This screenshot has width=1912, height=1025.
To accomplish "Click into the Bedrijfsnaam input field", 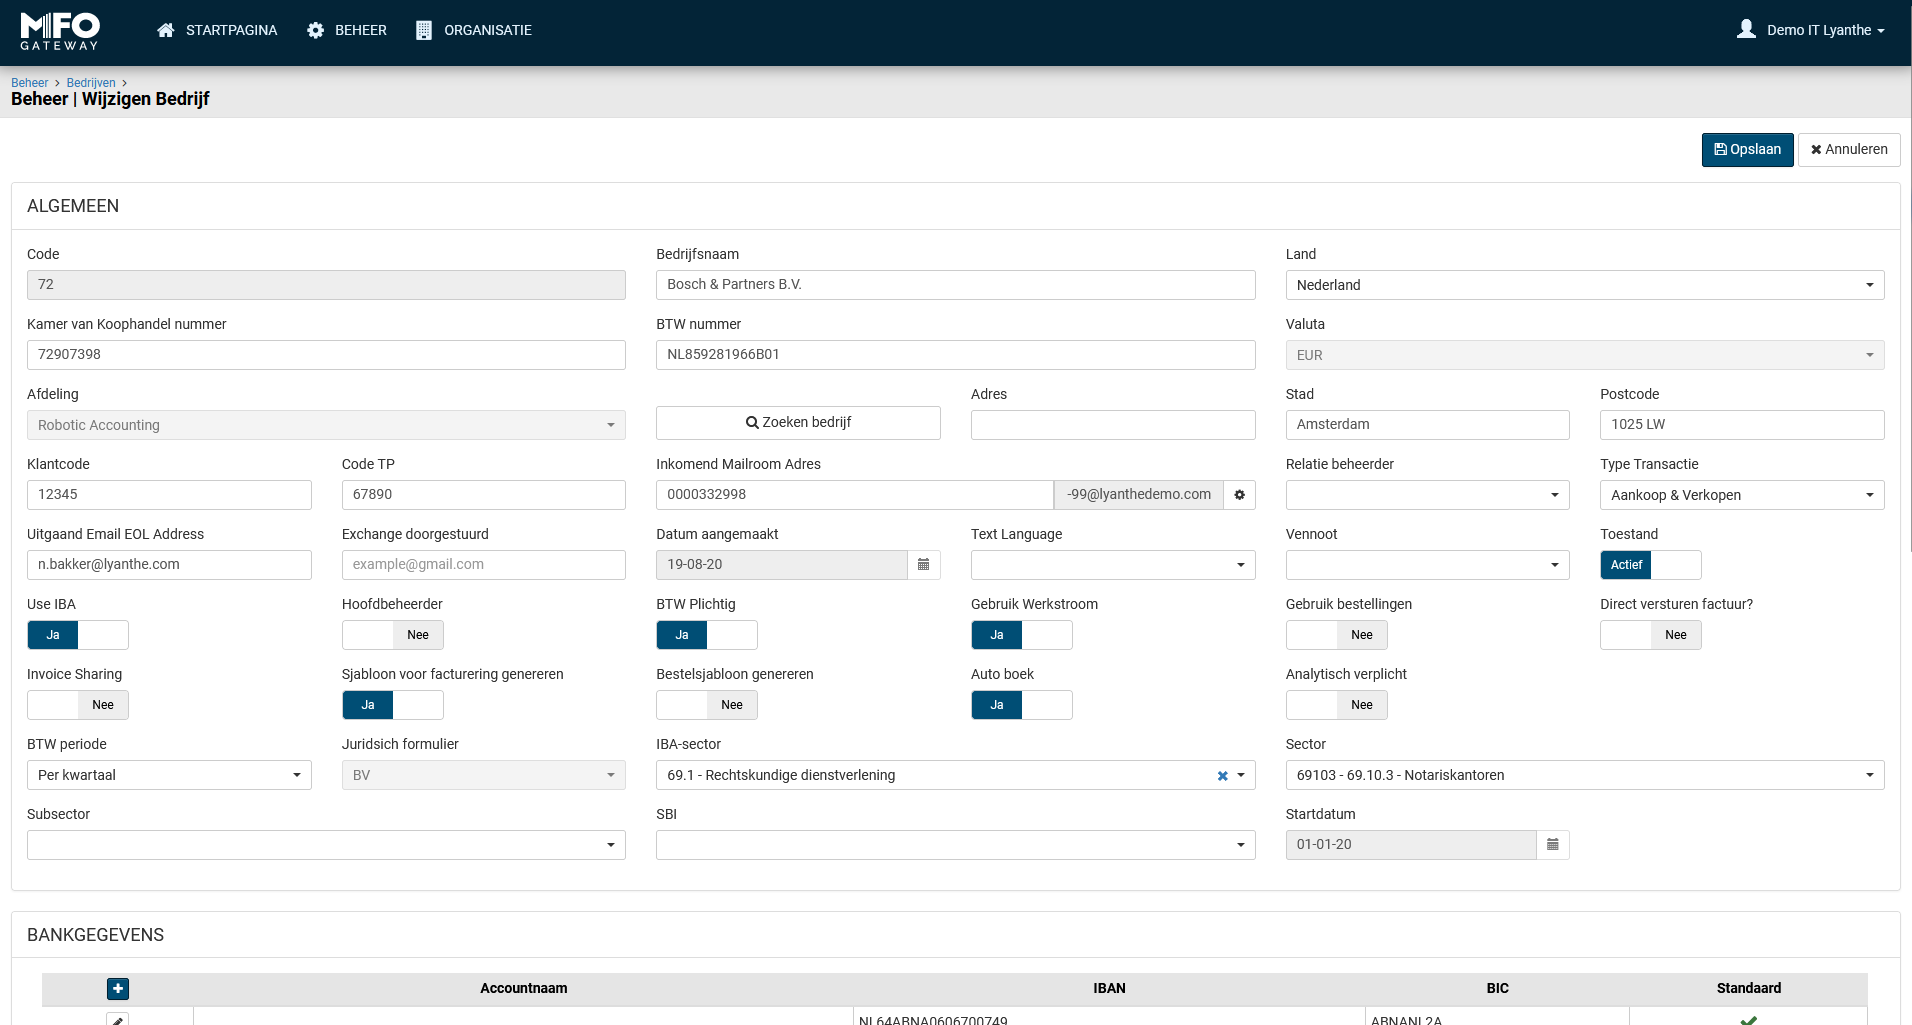I will pyautogui.click(x=955, y=285).
